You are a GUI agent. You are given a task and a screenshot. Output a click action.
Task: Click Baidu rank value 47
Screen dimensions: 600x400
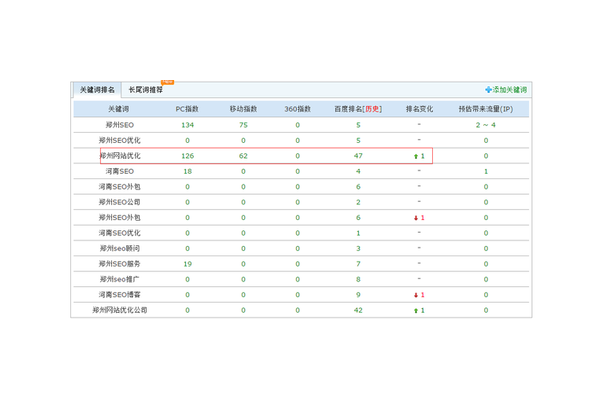(x=358, y=156)
